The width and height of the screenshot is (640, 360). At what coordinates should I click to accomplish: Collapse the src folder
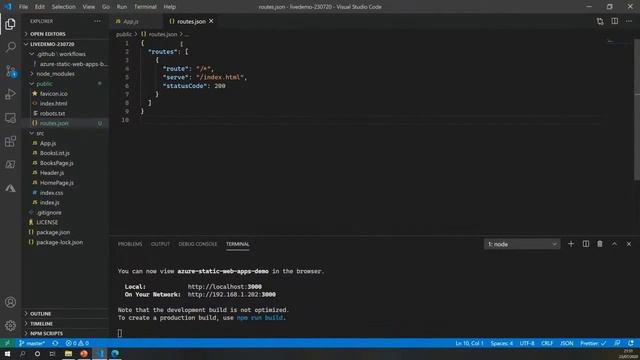(x=65, y=133)
